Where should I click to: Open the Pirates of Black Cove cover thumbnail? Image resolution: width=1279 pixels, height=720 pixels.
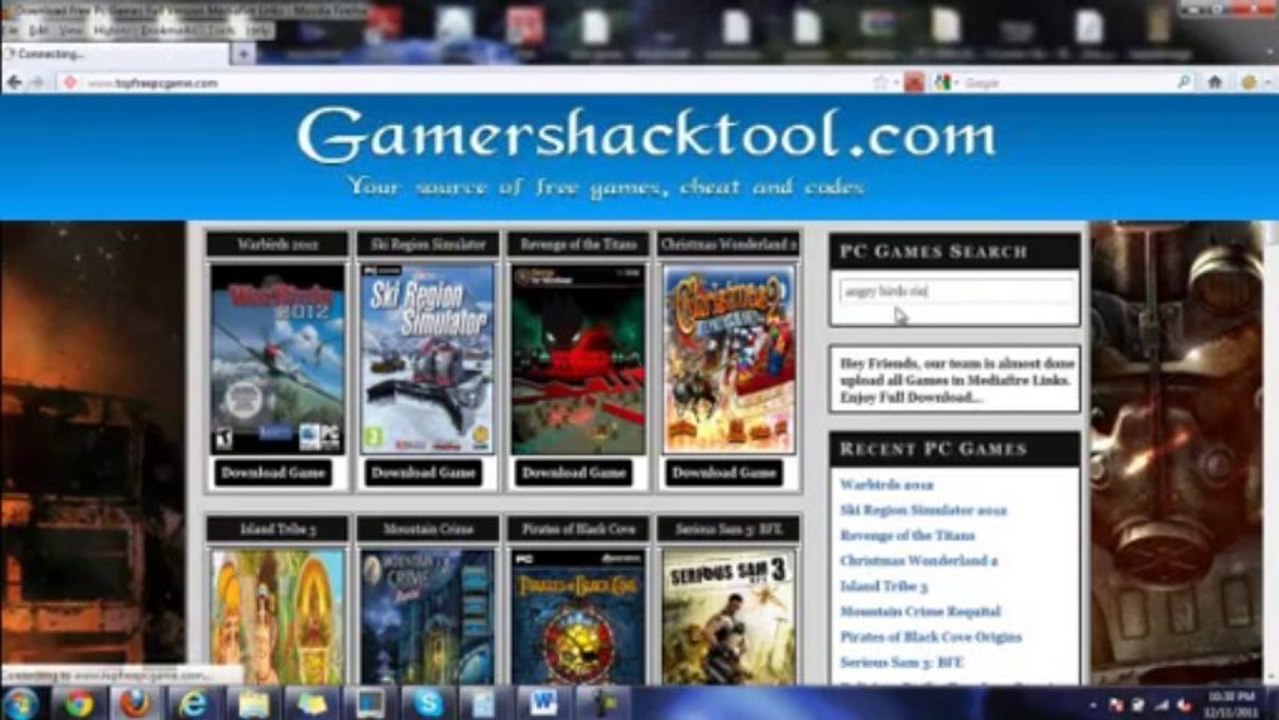coord(578,617)
